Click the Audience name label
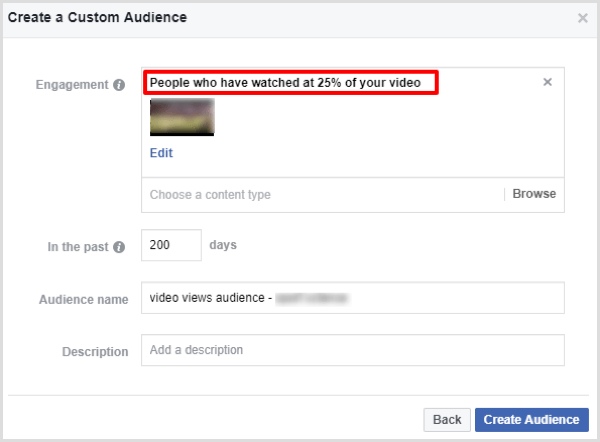This screenshot has width=600, height=442. click(x=84, y=300)
